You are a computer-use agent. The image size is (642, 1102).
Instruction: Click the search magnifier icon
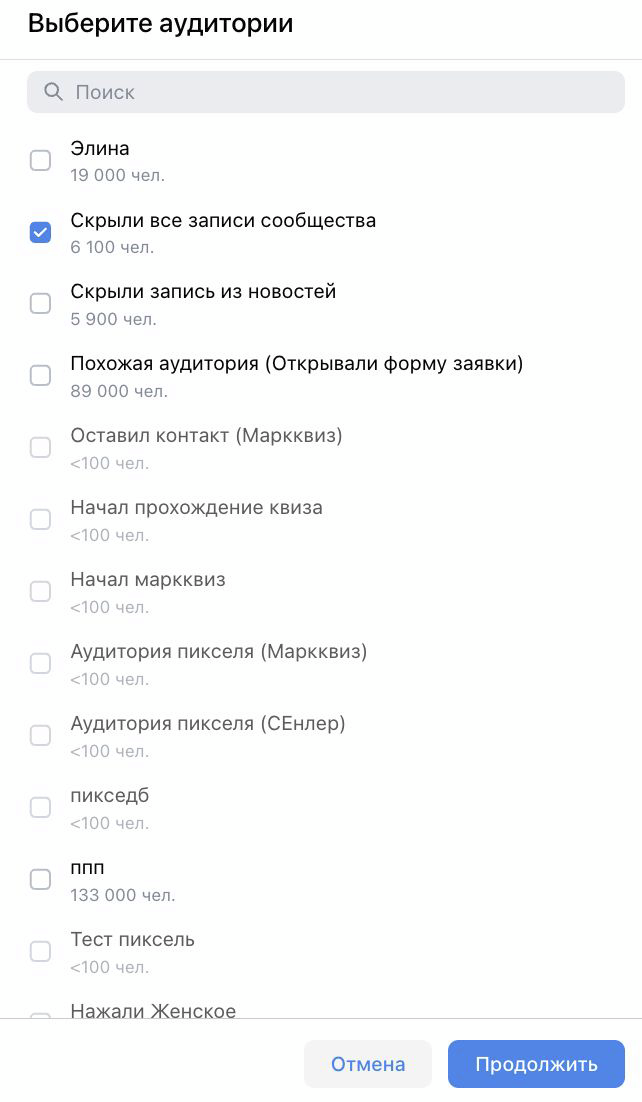click(x=54, y=92)
